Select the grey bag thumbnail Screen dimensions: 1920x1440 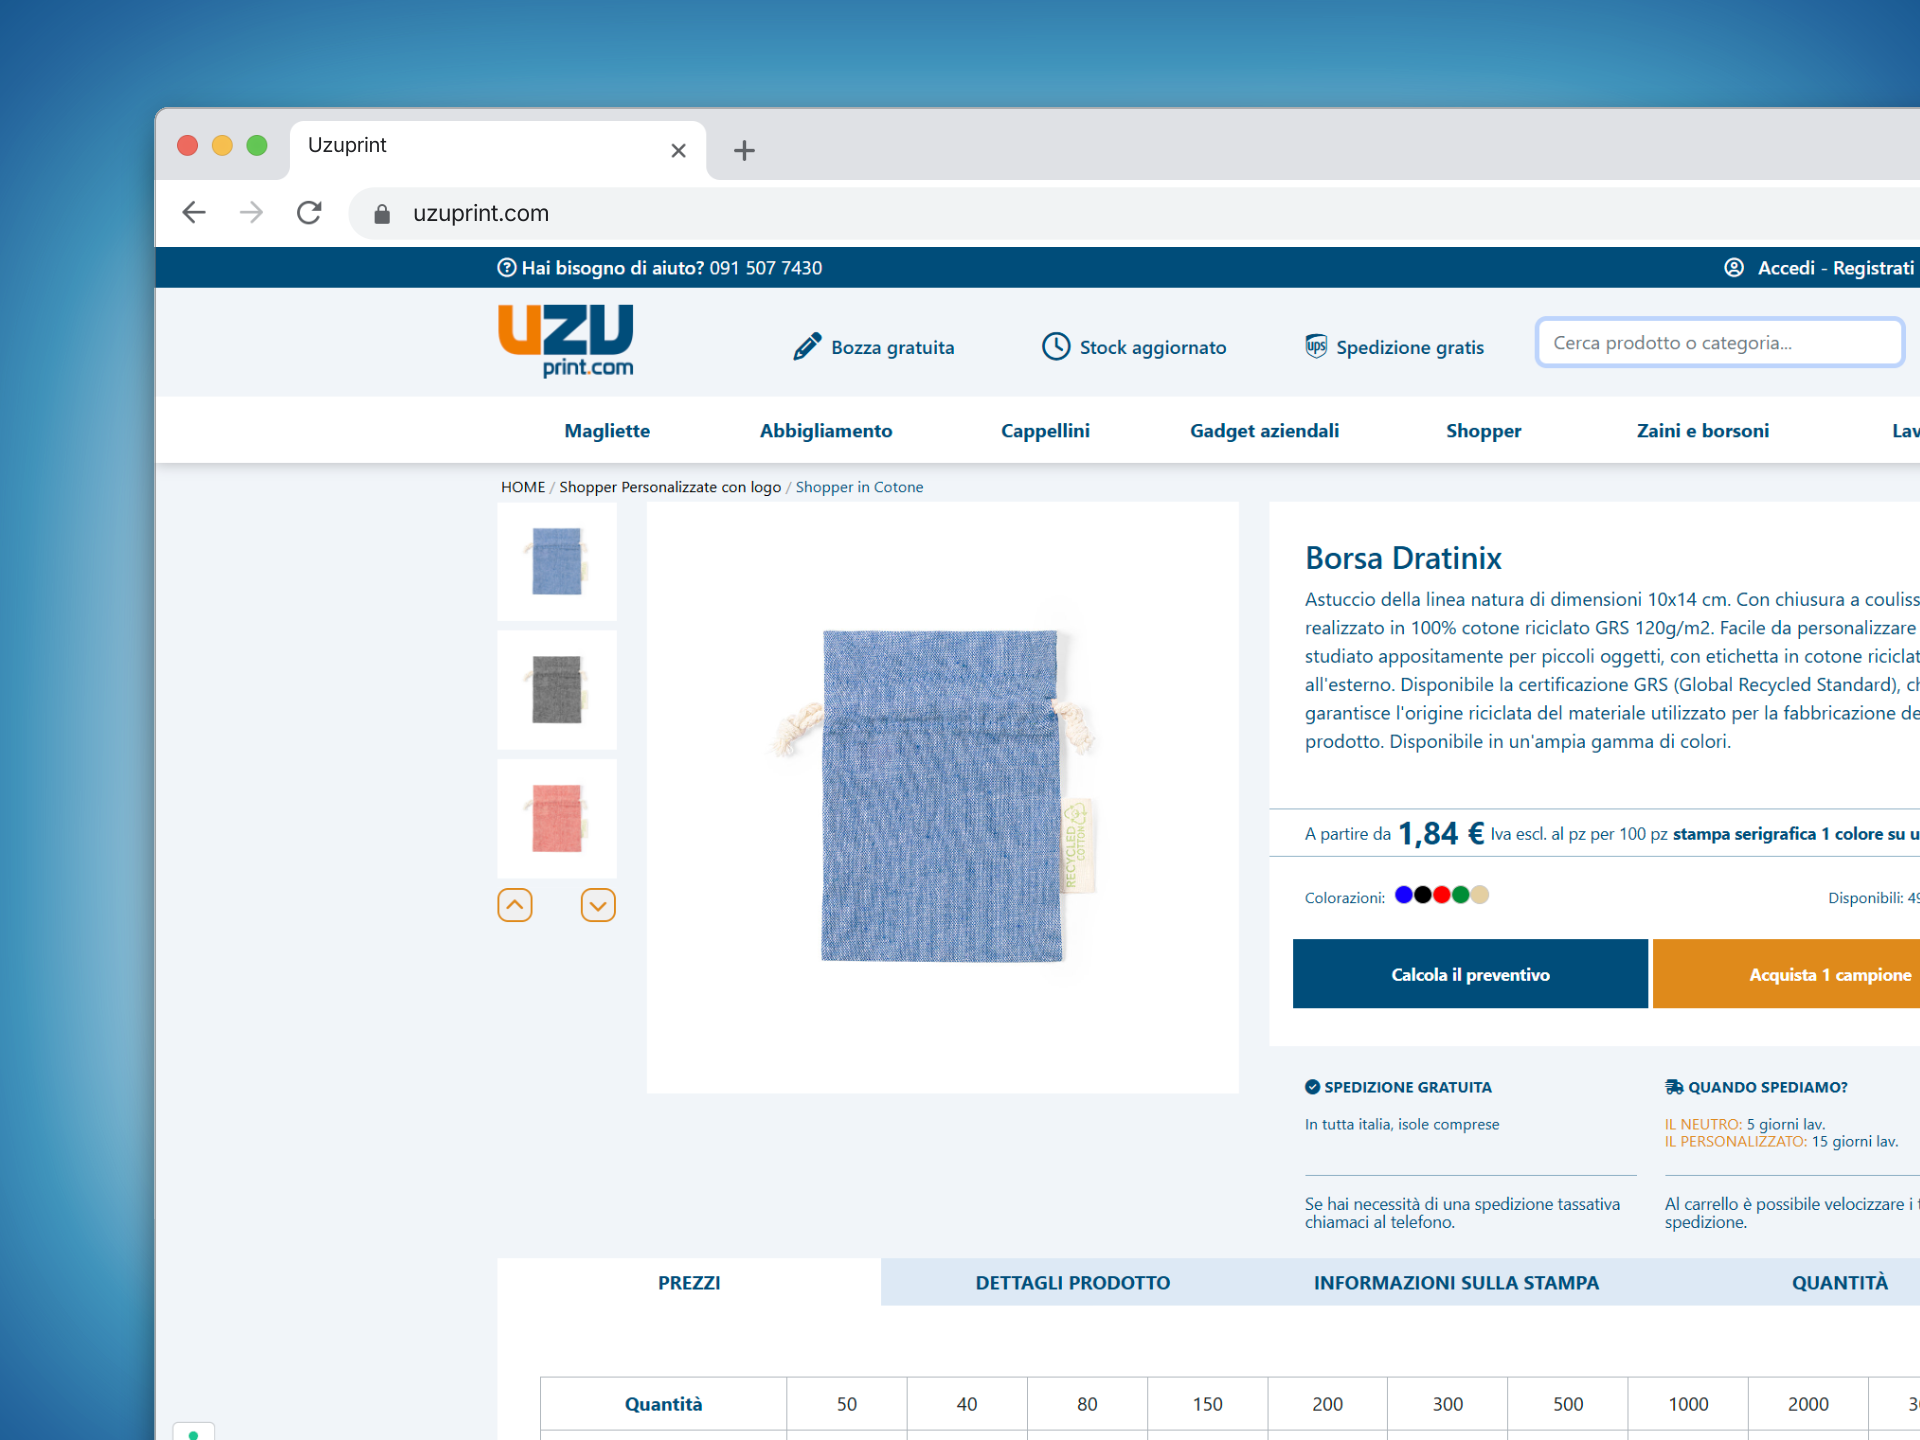557,690
